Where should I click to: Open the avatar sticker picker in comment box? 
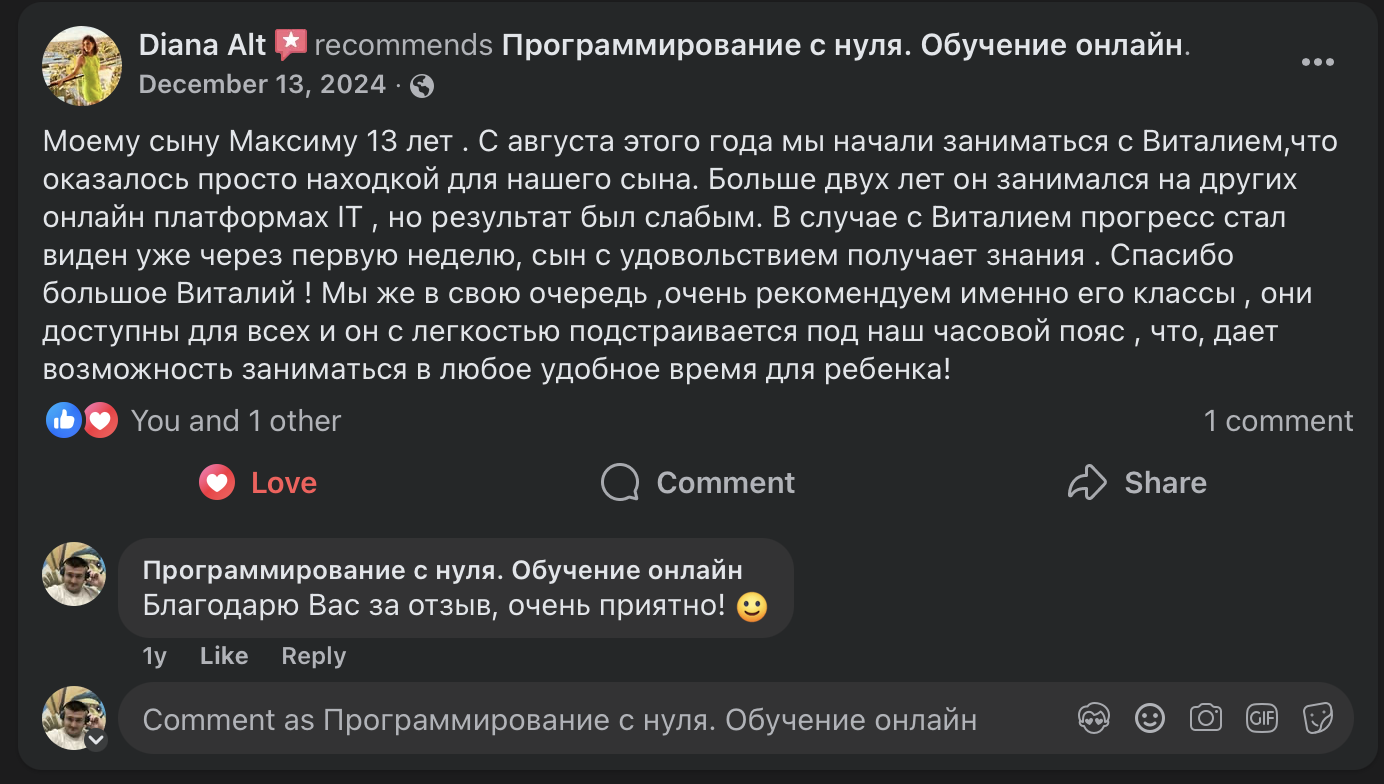coord(1094,718)
